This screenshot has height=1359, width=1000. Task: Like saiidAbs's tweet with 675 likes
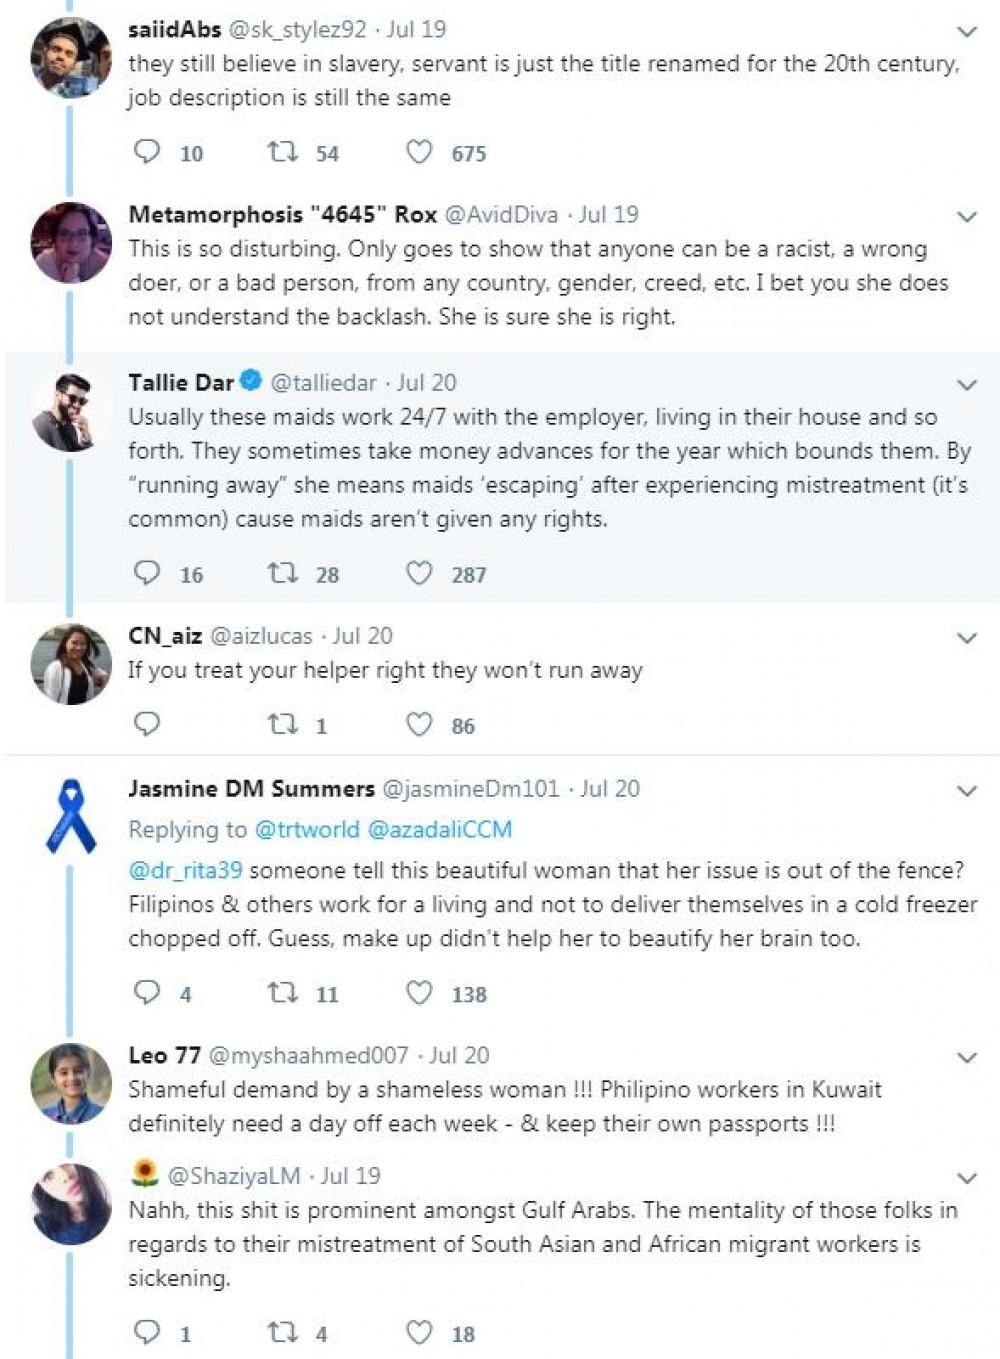pyautogui.click(x=419, y=152)
